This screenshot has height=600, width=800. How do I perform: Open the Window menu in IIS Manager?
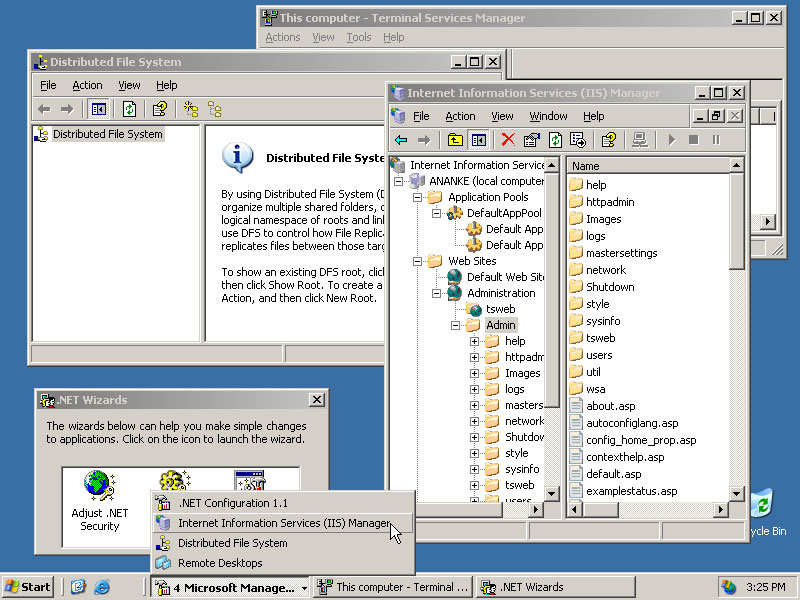coord(548,116)
